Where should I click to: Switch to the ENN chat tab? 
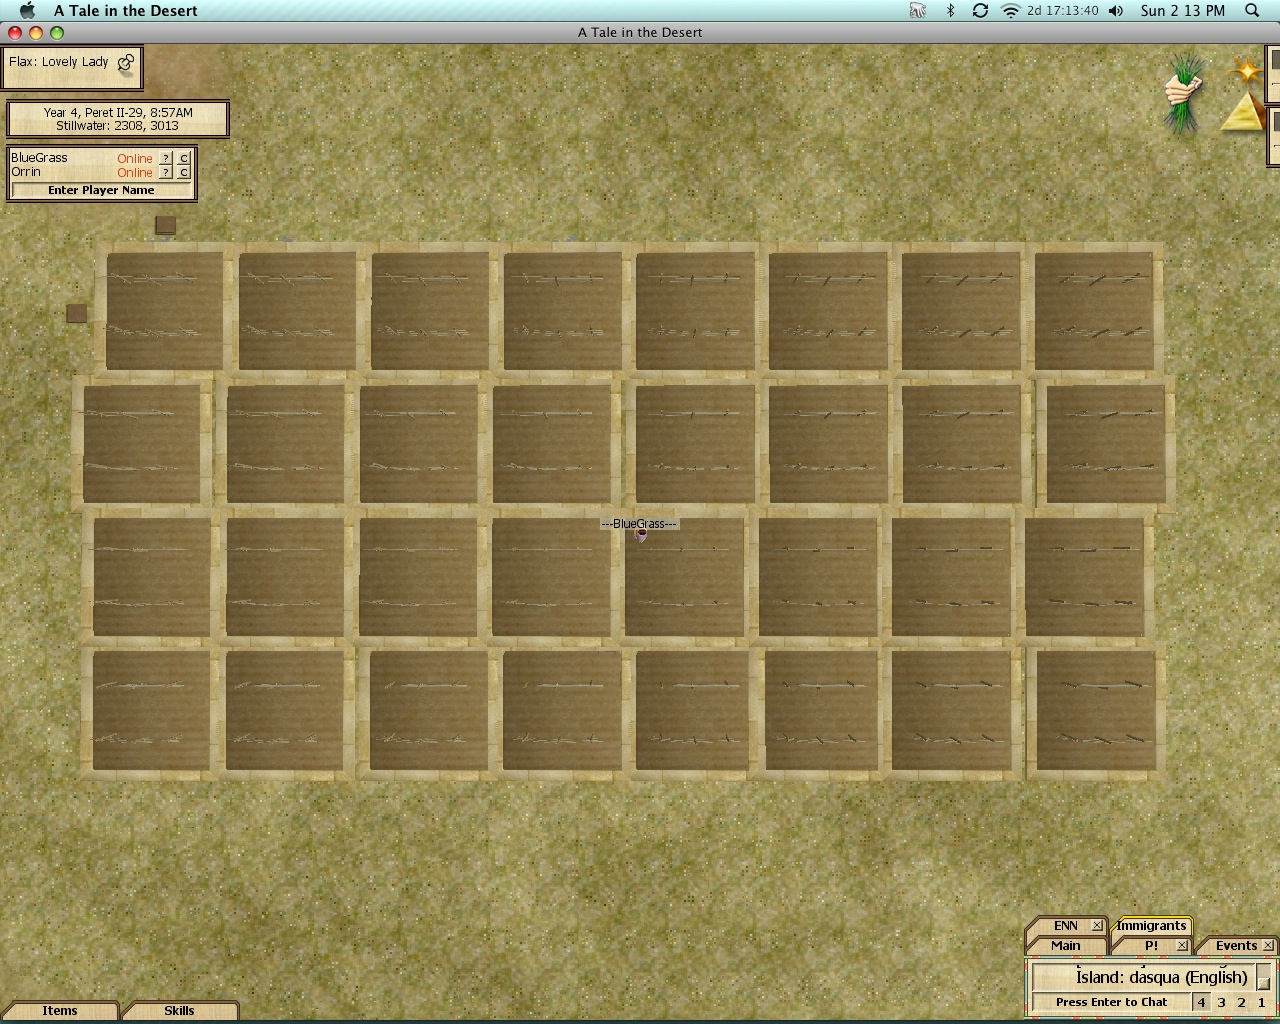[x=1065, y=925]
